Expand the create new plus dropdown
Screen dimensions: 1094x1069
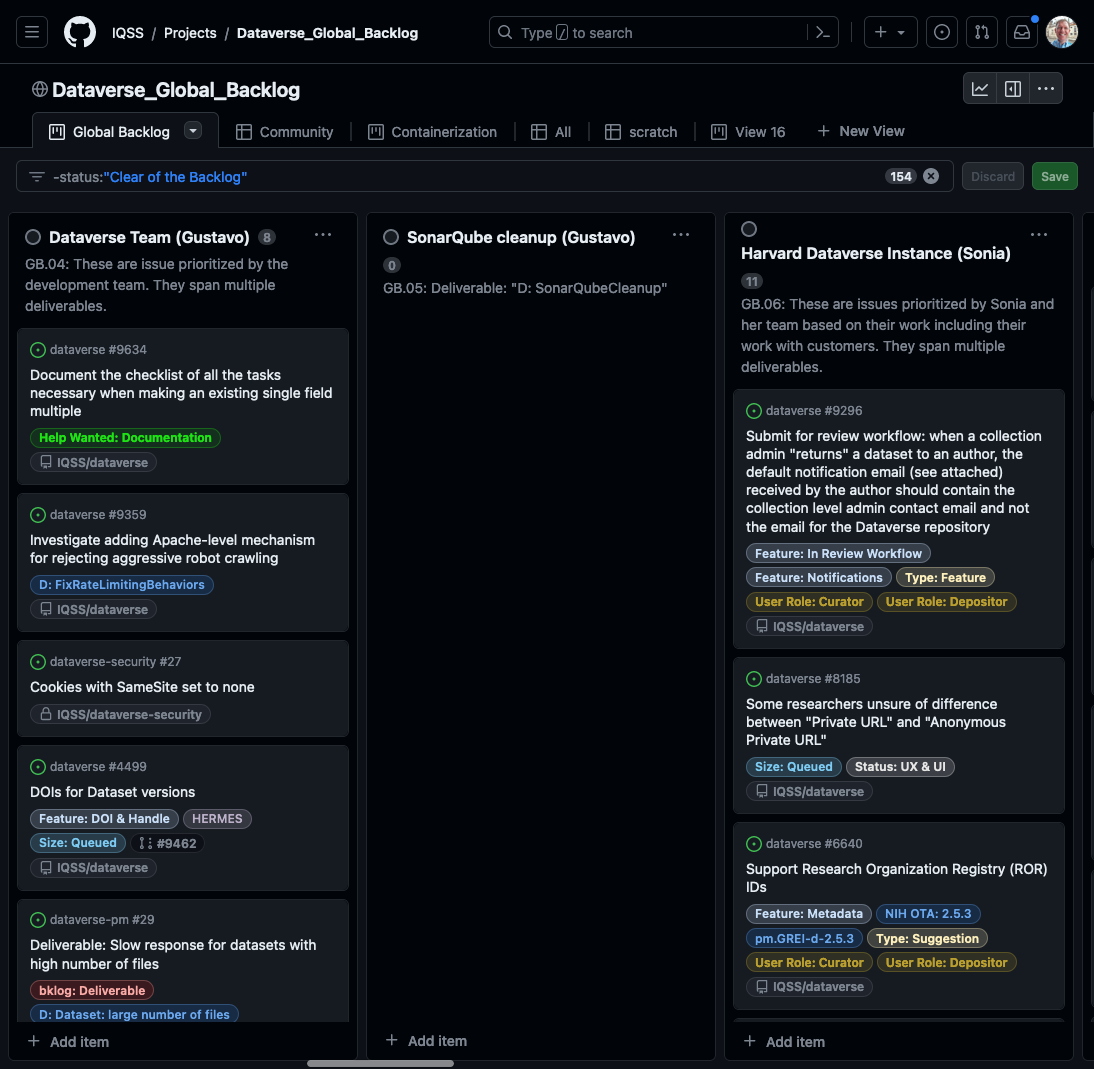click(890, 33)
